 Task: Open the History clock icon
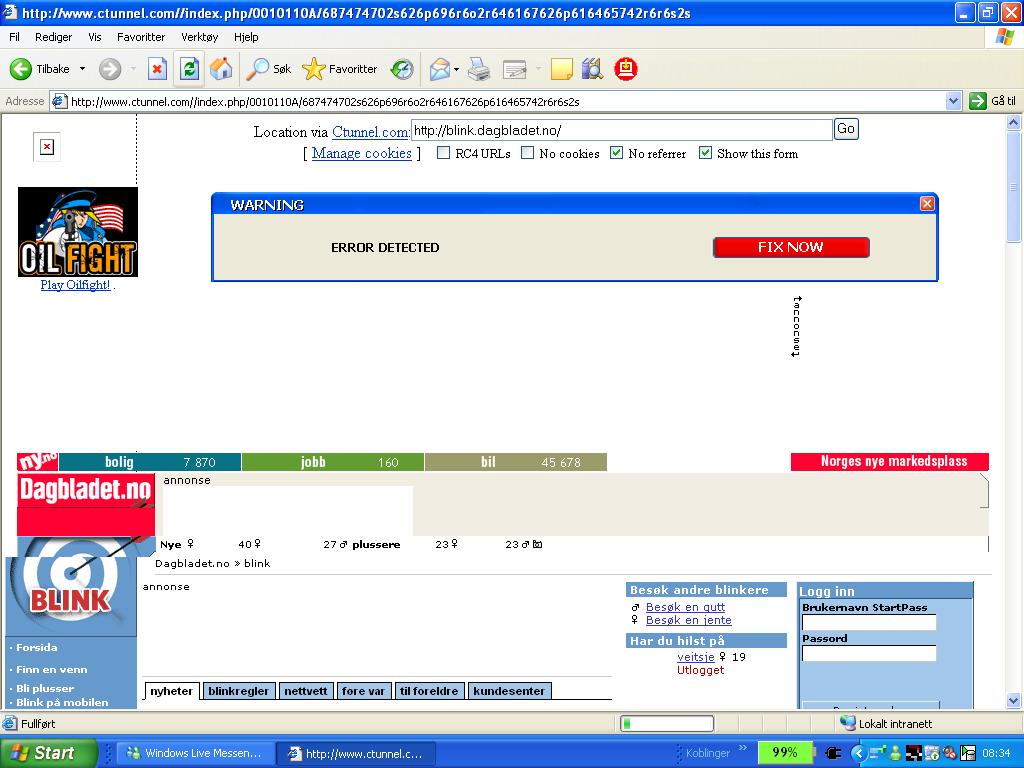coord(402,69)
